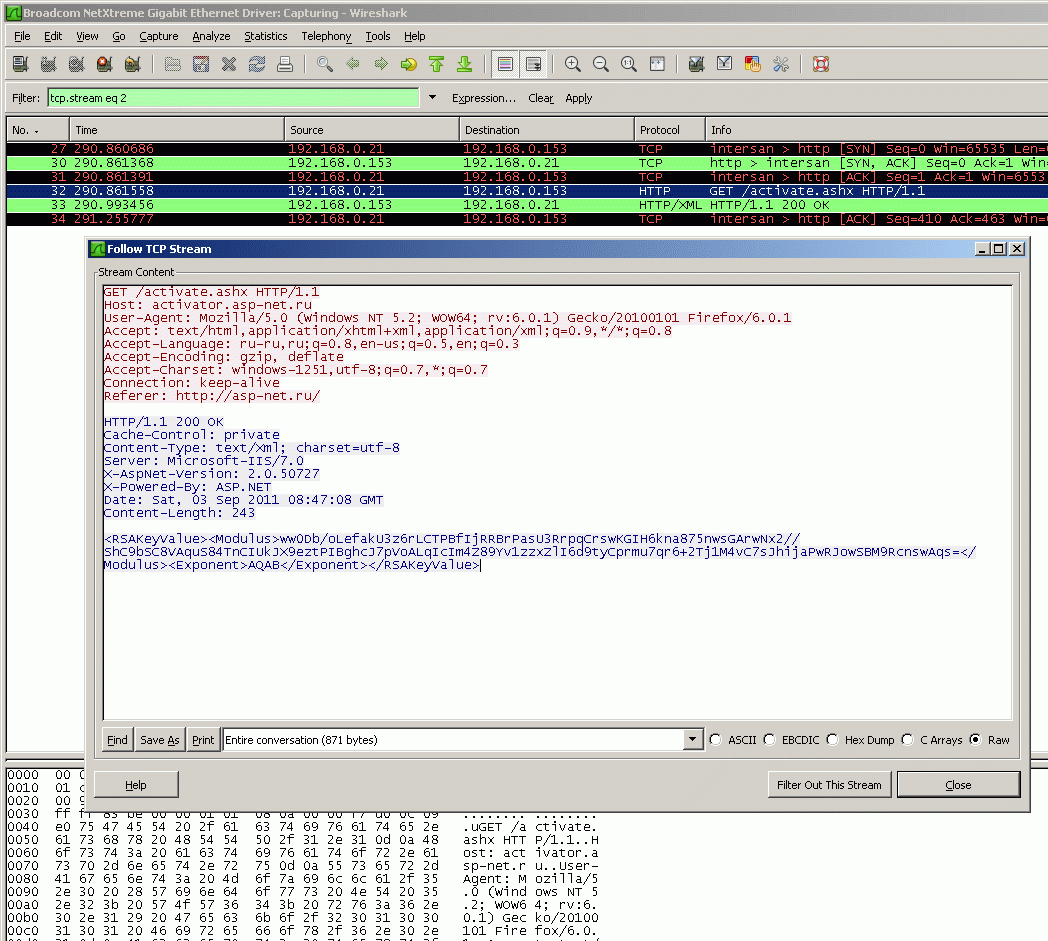
Task: Zoom in toolbar icon
Action: [x=573, y=64]
